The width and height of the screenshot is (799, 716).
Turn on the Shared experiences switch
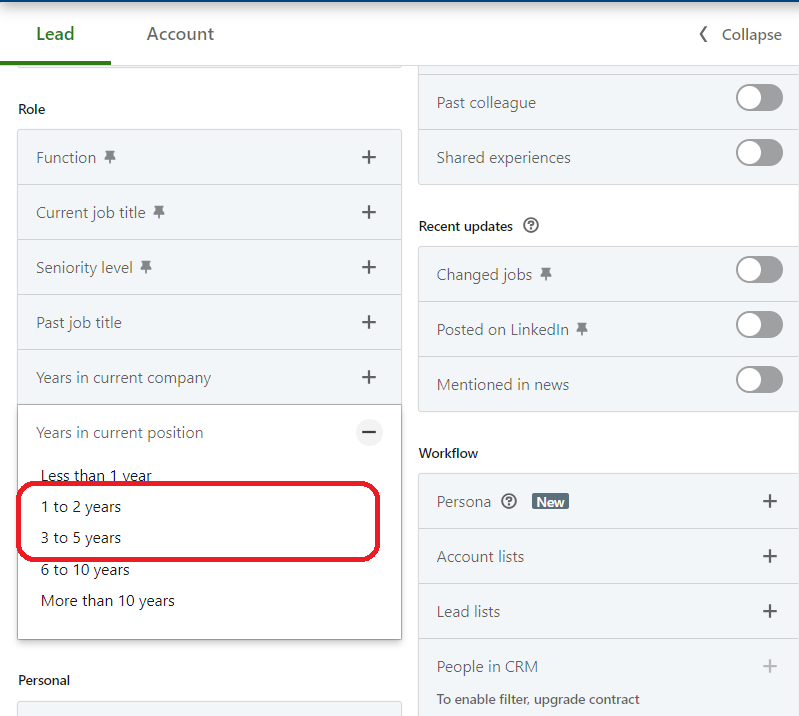tap(759, 153)
